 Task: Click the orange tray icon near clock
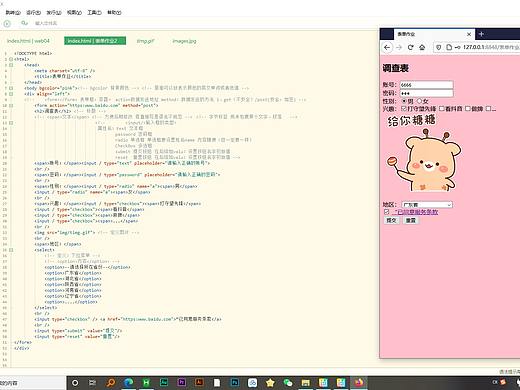click(502, 382)
